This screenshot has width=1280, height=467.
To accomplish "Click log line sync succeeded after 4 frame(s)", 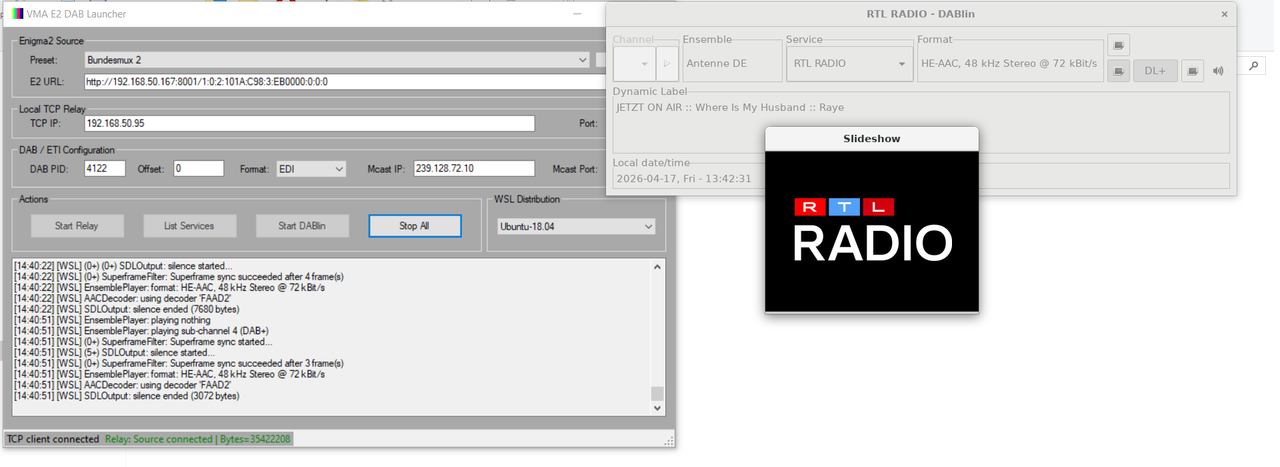I will click(x=179, y=277).
